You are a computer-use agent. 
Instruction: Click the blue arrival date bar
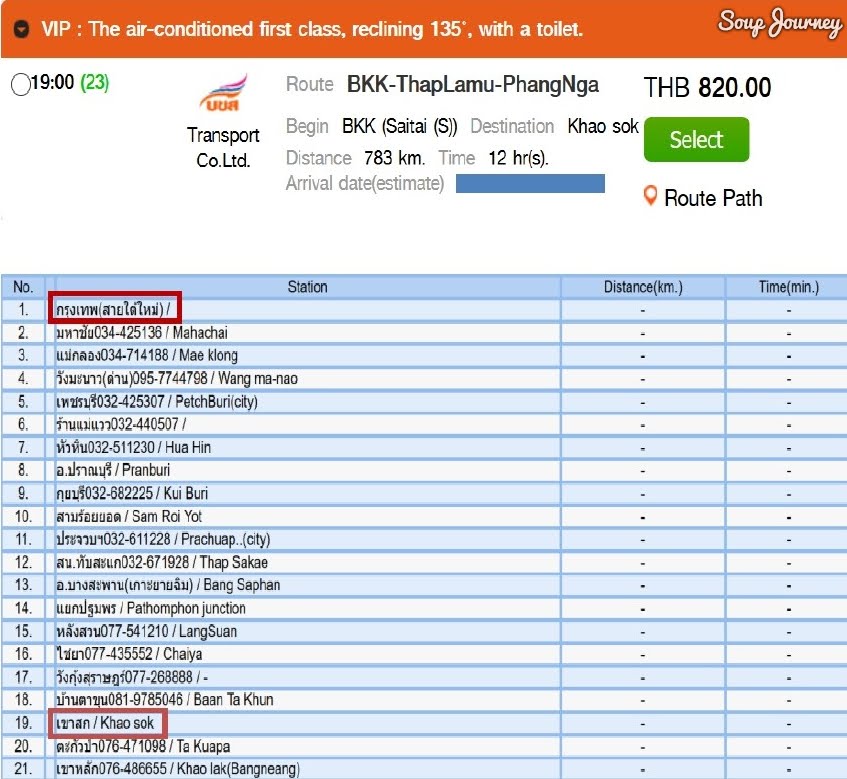530,184
